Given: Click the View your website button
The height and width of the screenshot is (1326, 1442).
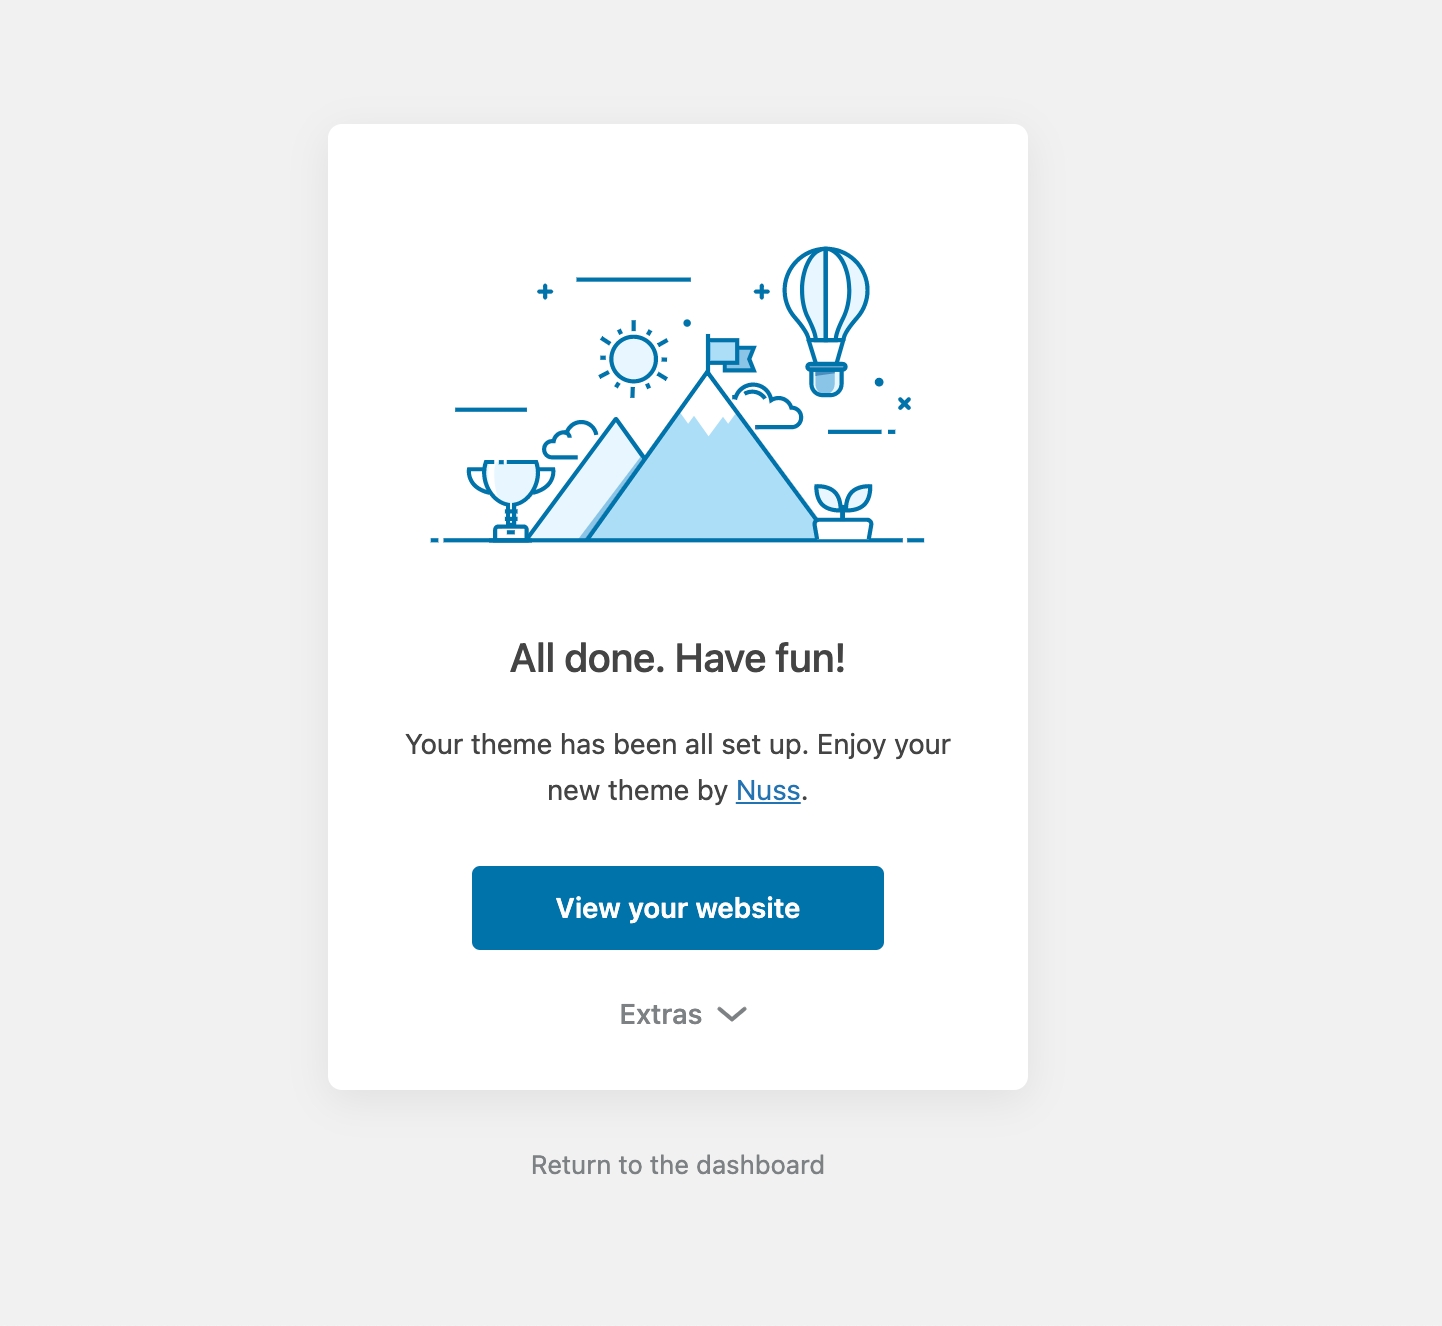Looking at the screenshot, I should [677, 908].
